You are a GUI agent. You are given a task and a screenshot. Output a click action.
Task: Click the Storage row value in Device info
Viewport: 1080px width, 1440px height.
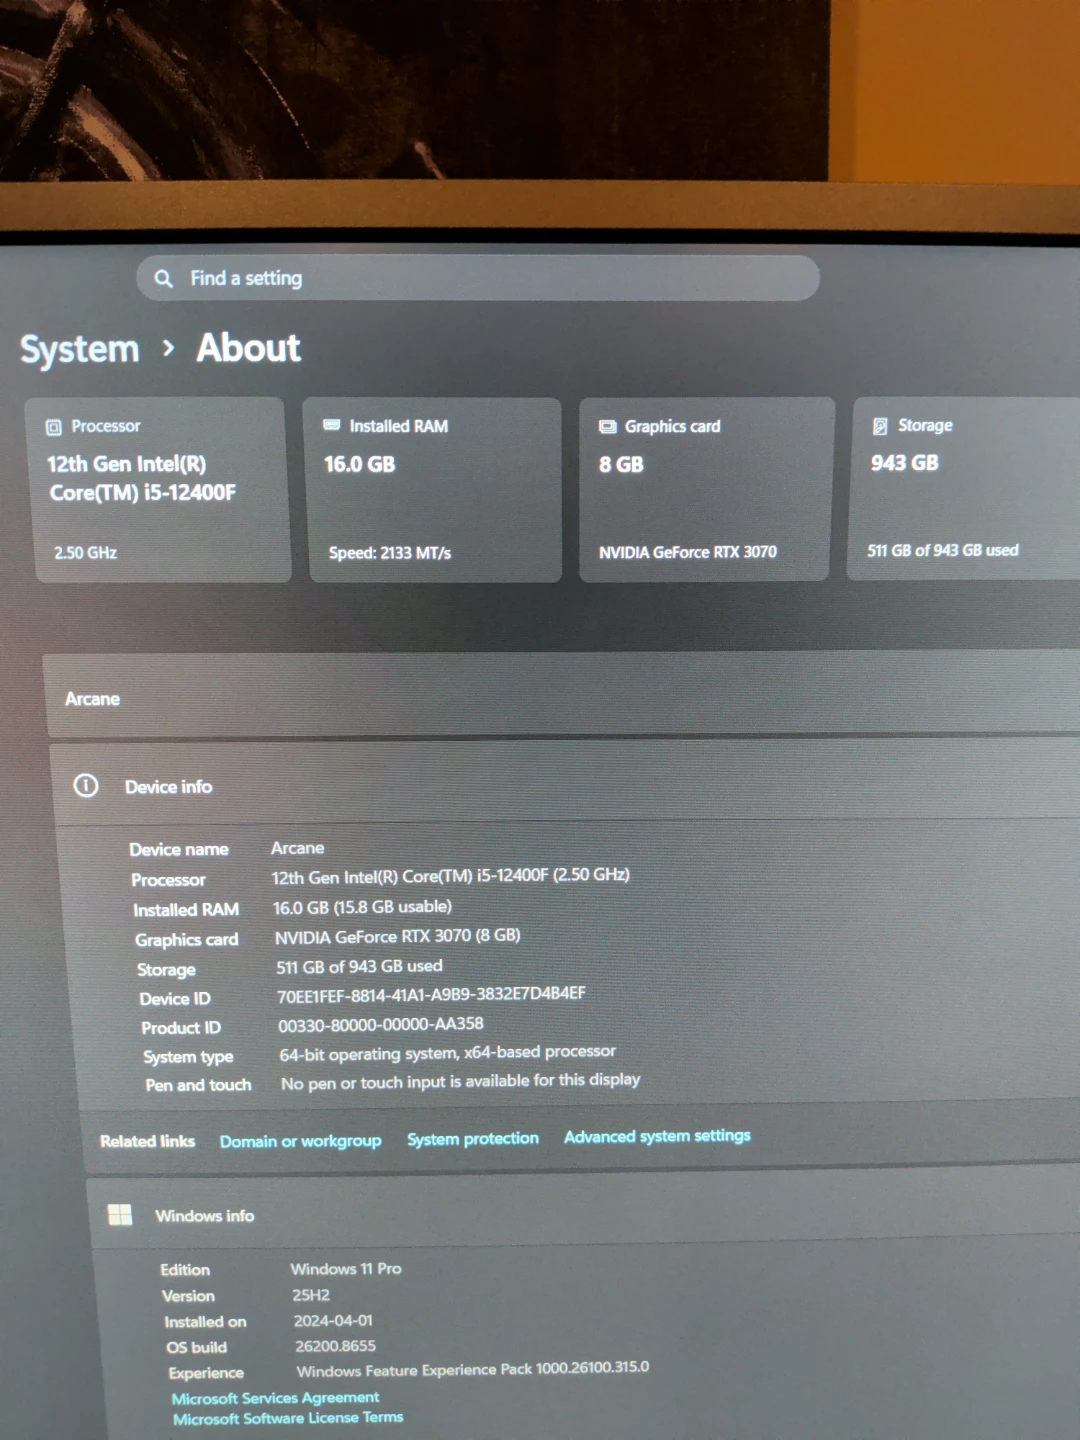click(359, 966)
